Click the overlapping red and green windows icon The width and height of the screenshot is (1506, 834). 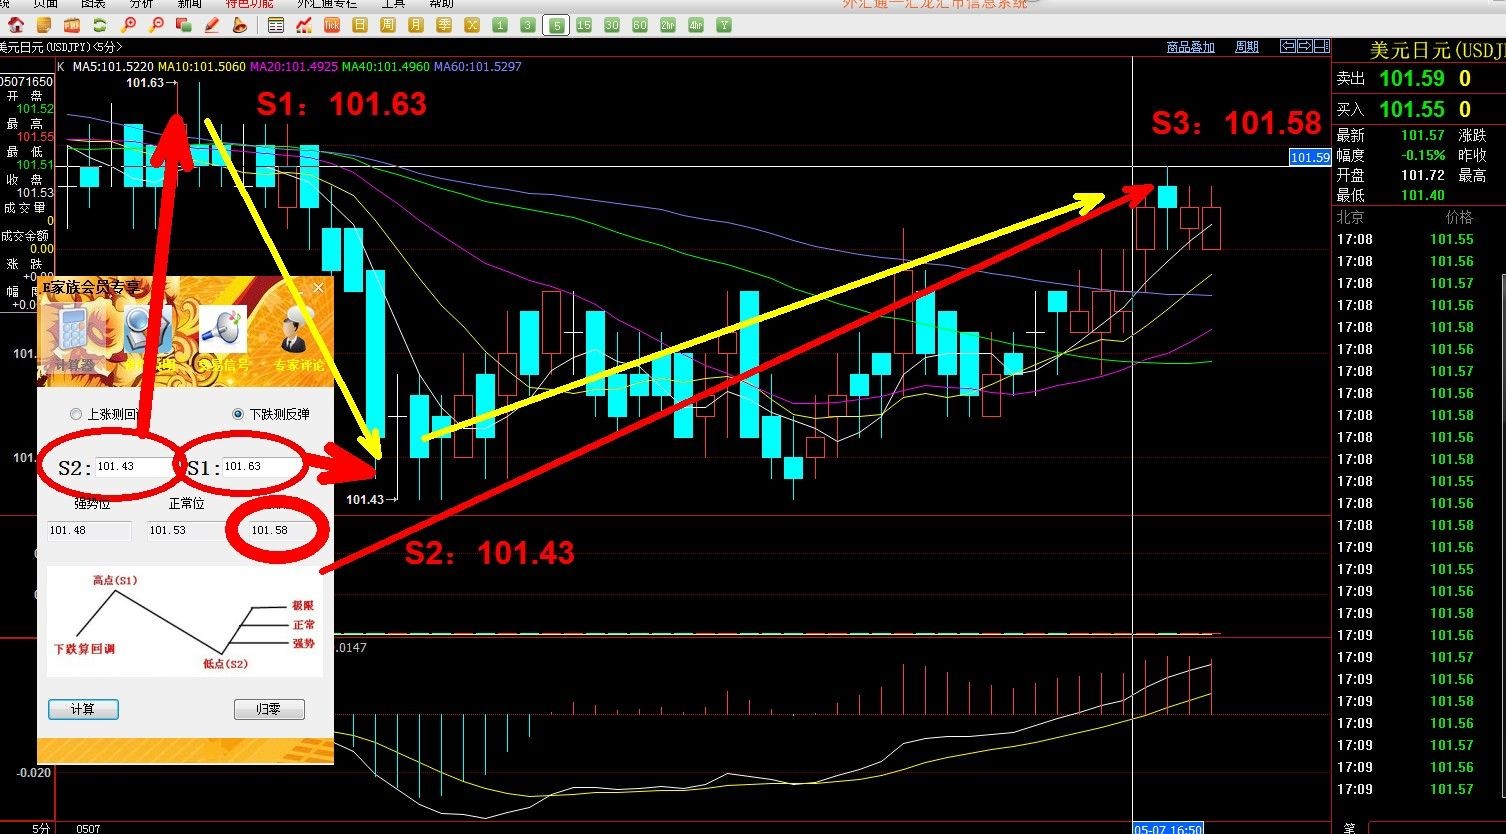[x=184, y=25]
